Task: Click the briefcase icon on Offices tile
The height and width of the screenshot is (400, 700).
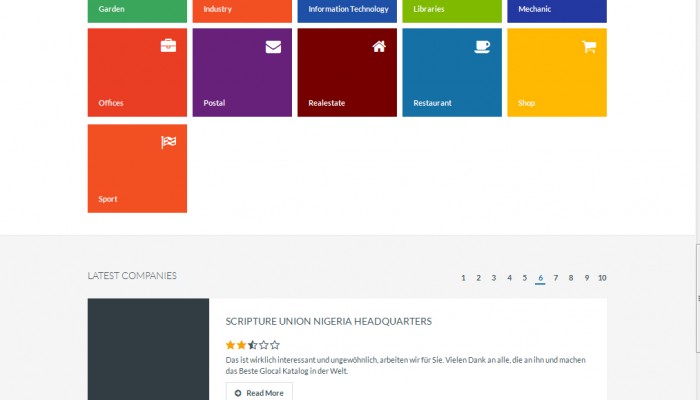Action: tap(168, 46)
